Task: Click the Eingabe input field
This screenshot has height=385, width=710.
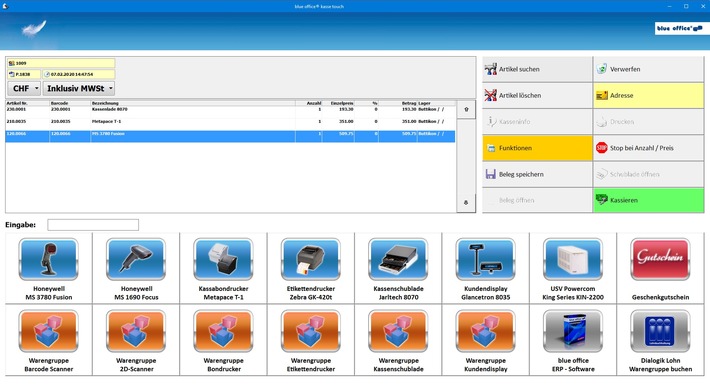Action: [x=93, y=225]
